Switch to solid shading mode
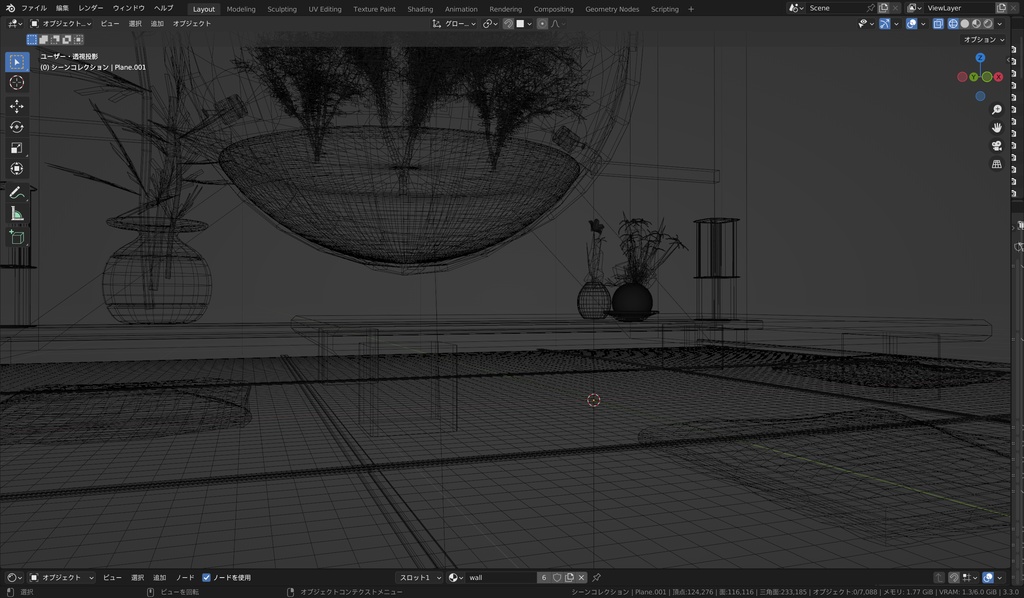Screen dimensions: 1024x598 point(965,24)
